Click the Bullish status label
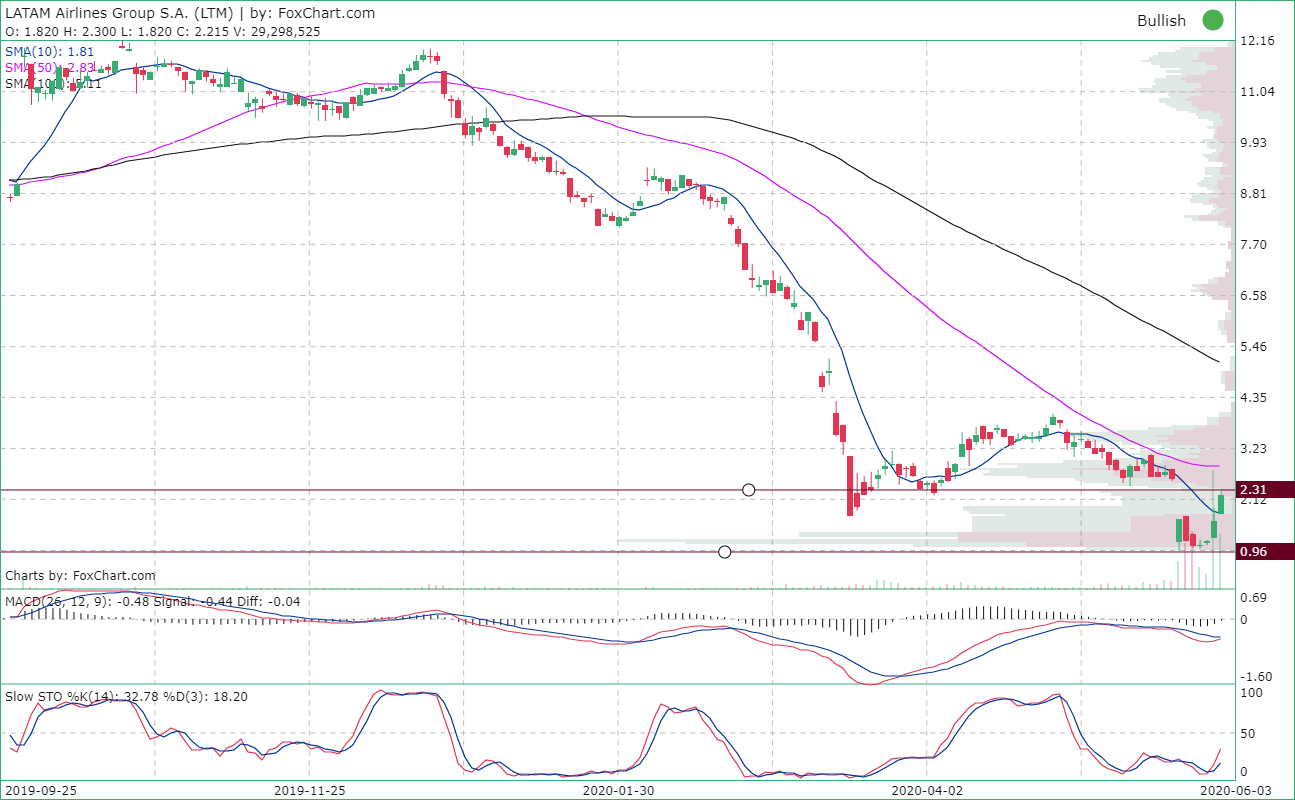 [x=1161, y=21]
